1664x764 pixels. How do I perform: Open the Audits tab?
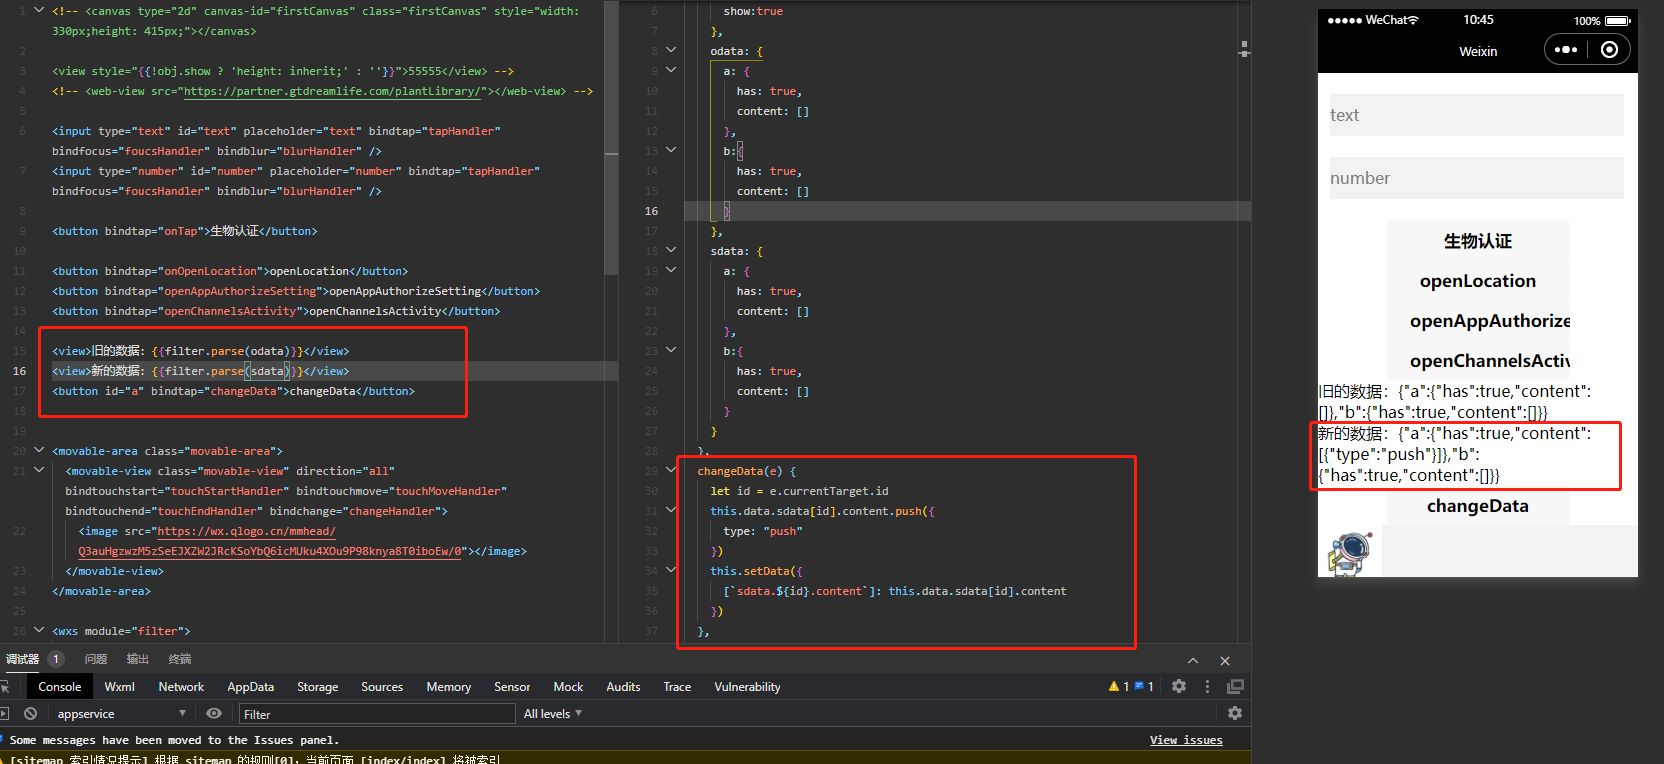click(x=623, y=687)
